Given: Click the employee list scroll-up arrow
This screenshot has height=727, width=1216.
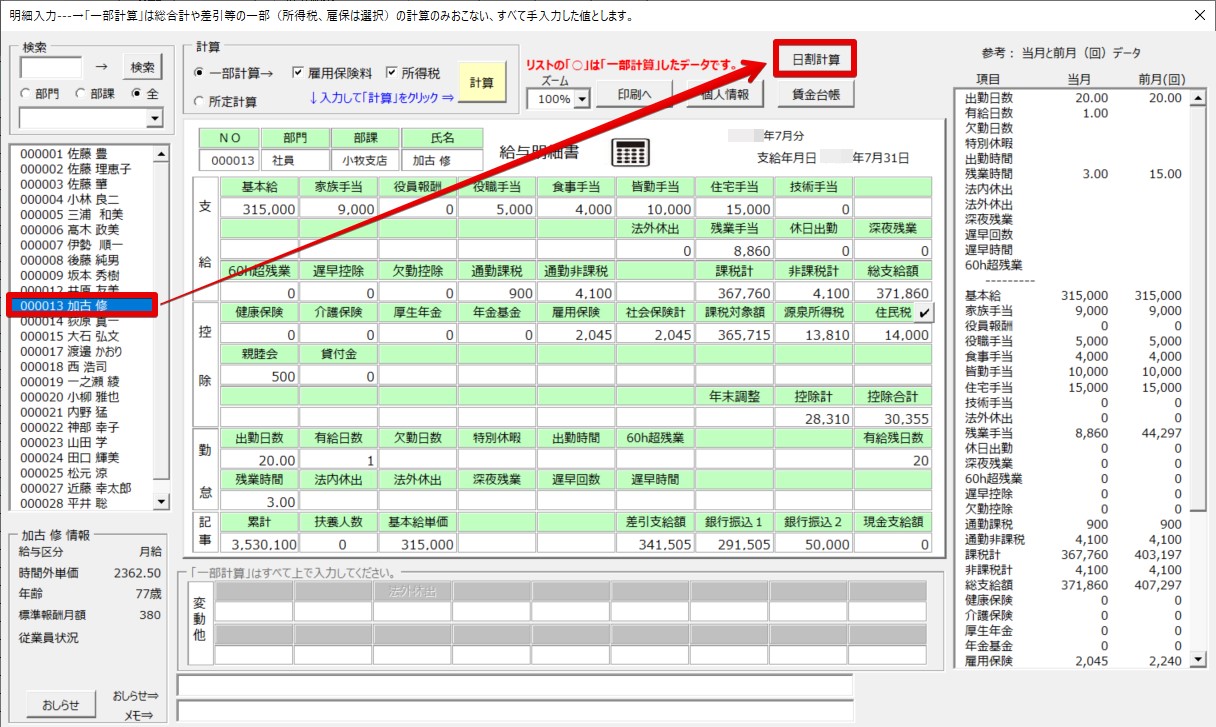Looking at the screenshot, I should pos(160,154).
